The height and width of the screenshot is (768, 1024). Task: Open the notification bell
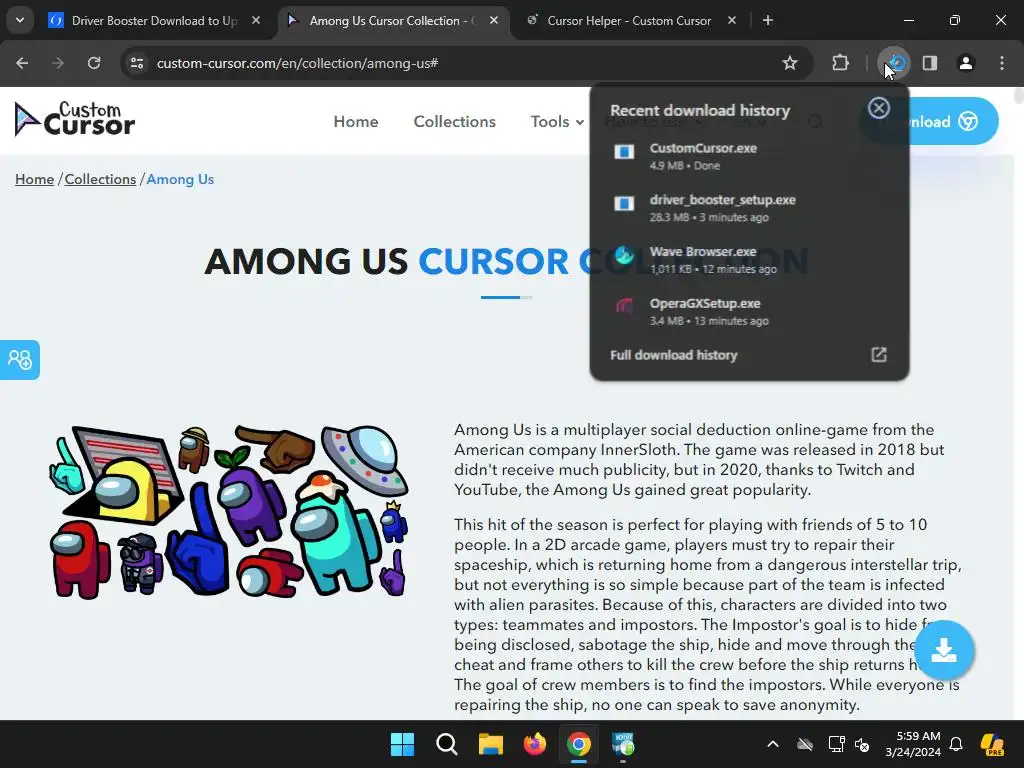pos(956,744)
